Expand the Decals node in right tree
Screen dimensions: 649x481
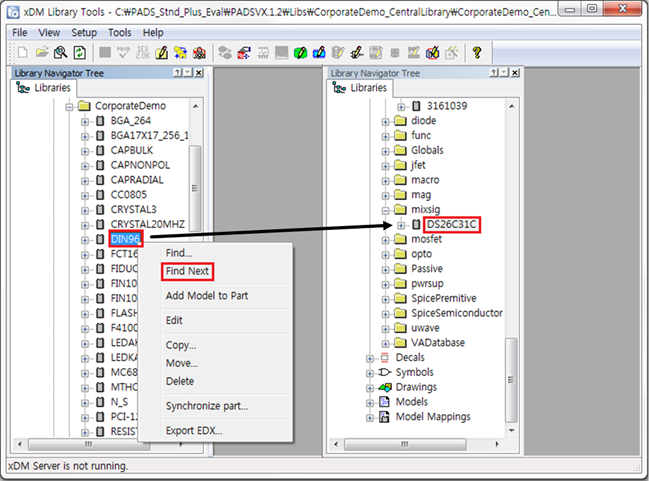pyautogui.click(x=370, y=358)
